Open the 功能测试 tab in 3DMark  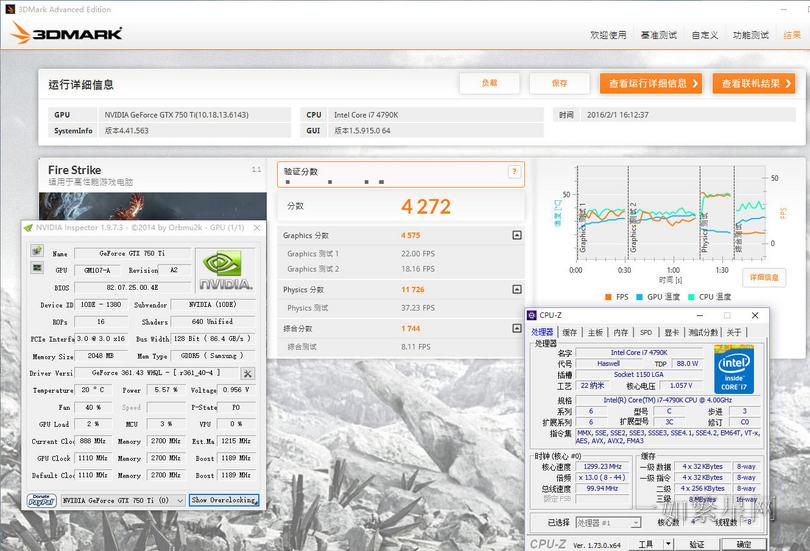(751, 35)
